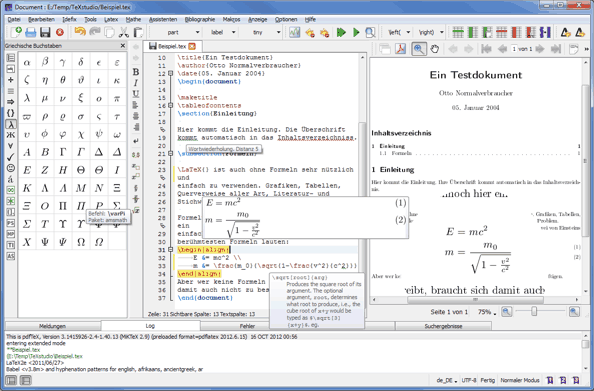Switch to the Meldungen tab
594x391 pixels.
tap(53, 326)
